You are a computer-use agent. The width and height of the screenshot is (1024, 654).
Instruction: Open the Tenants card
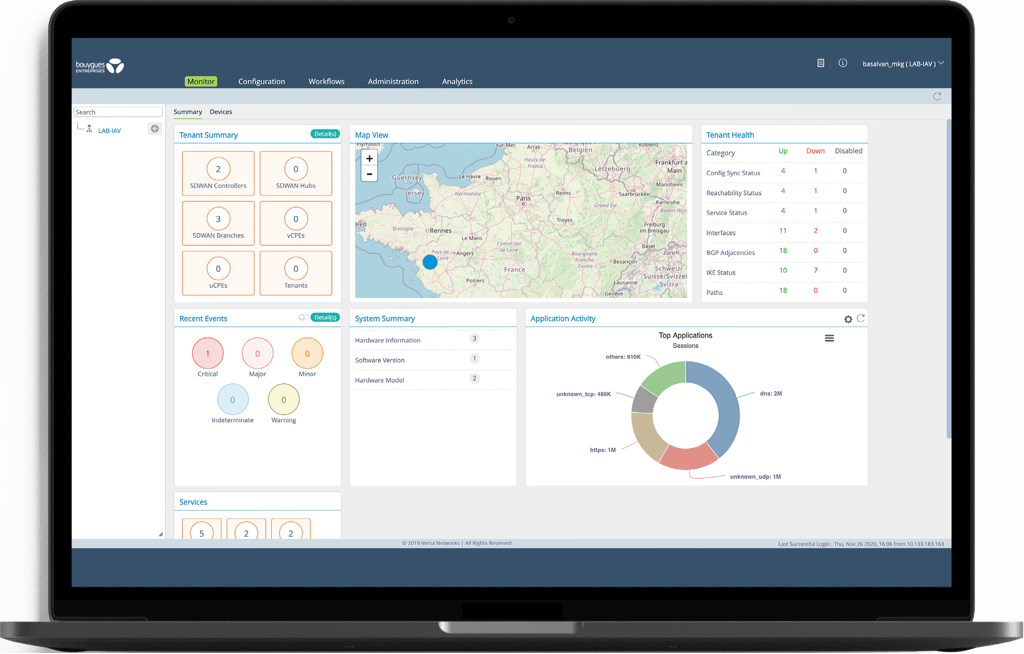296,273
